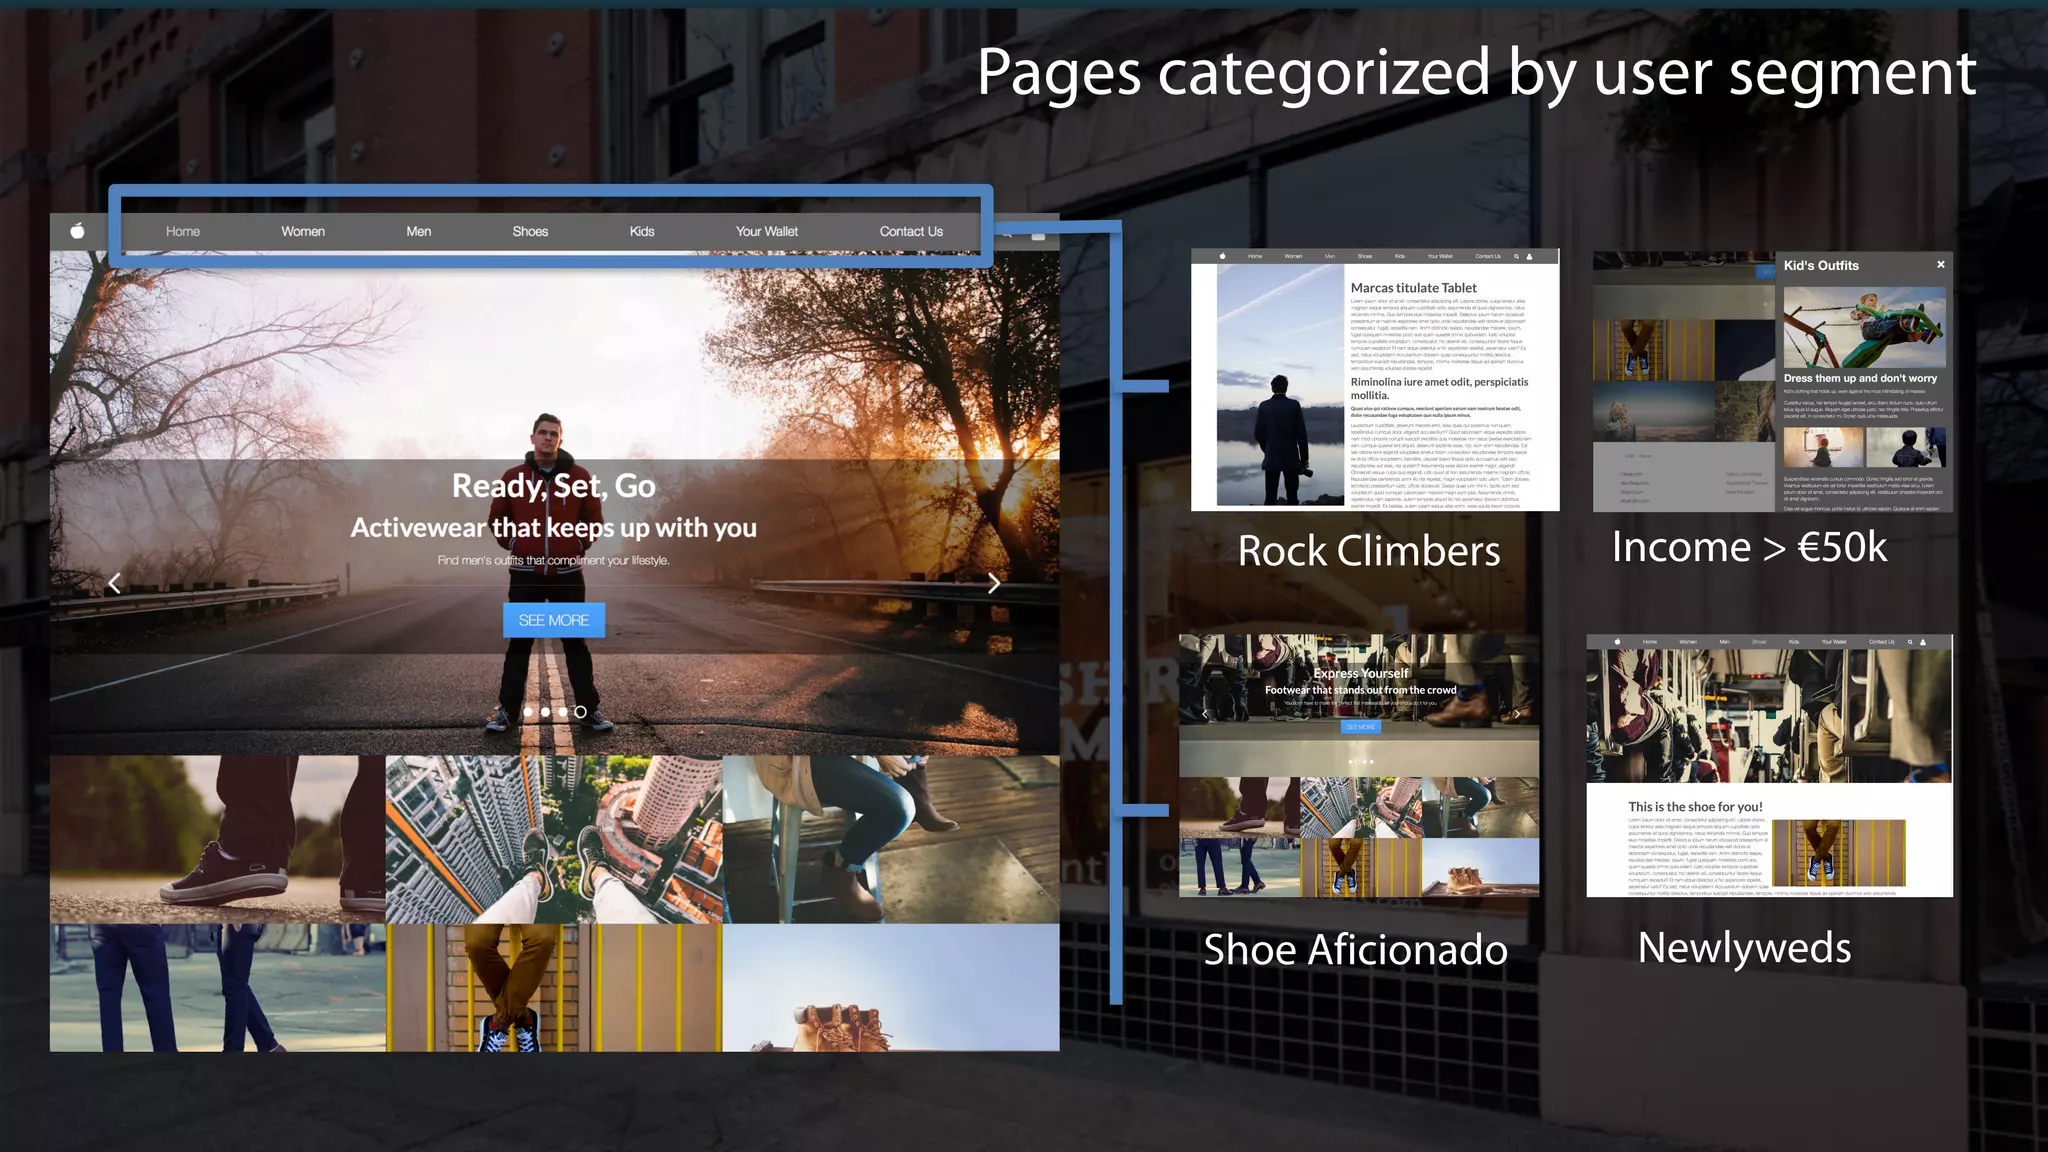Open Your Wallet in the main navigation bar
The image size is (2048, 1152).
click(x=767, y=231)
